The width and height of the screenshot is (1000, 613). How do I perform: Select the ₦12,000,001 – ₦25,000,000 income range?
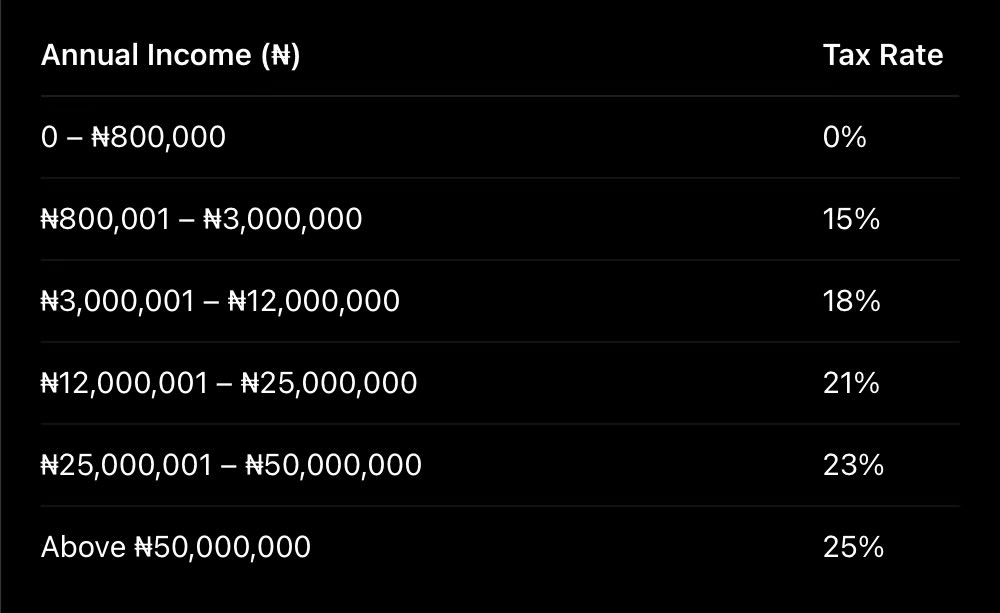(229, 383)
